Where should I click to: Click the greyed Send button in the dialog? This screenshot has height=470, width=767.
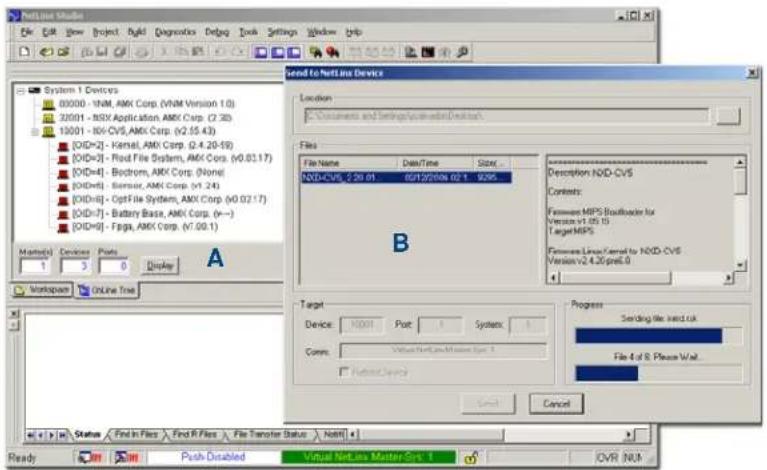click(488, 404)
